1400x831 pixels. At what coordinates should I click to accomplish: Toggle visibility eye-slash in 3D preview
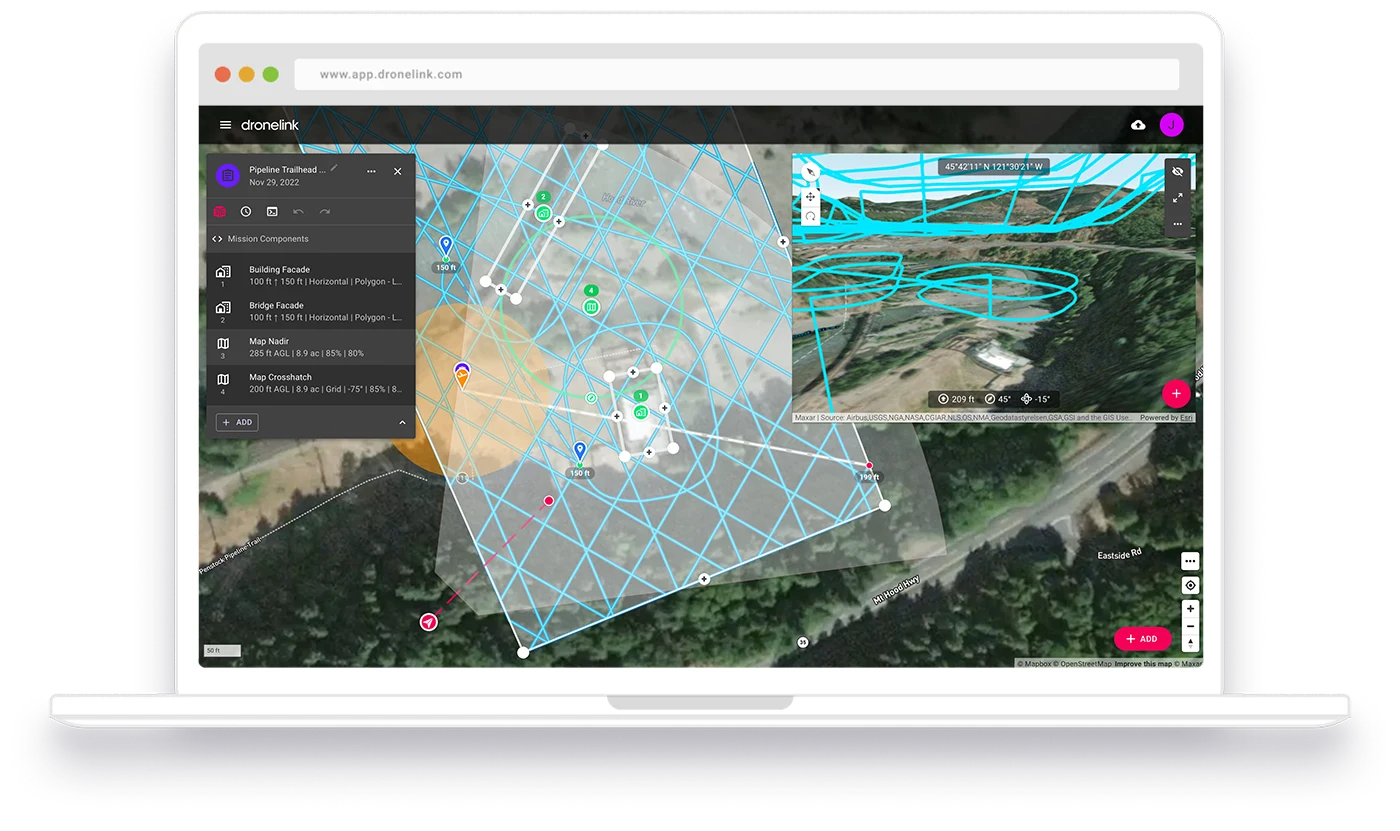1178,172
